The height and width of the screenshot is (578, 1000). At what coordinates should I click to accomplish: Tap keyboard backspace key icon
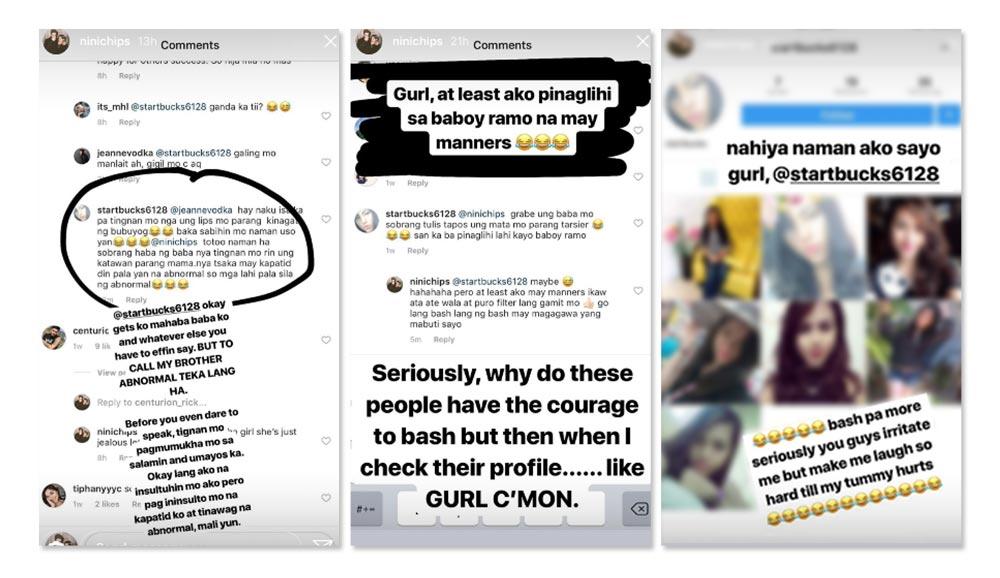(638, 508)
